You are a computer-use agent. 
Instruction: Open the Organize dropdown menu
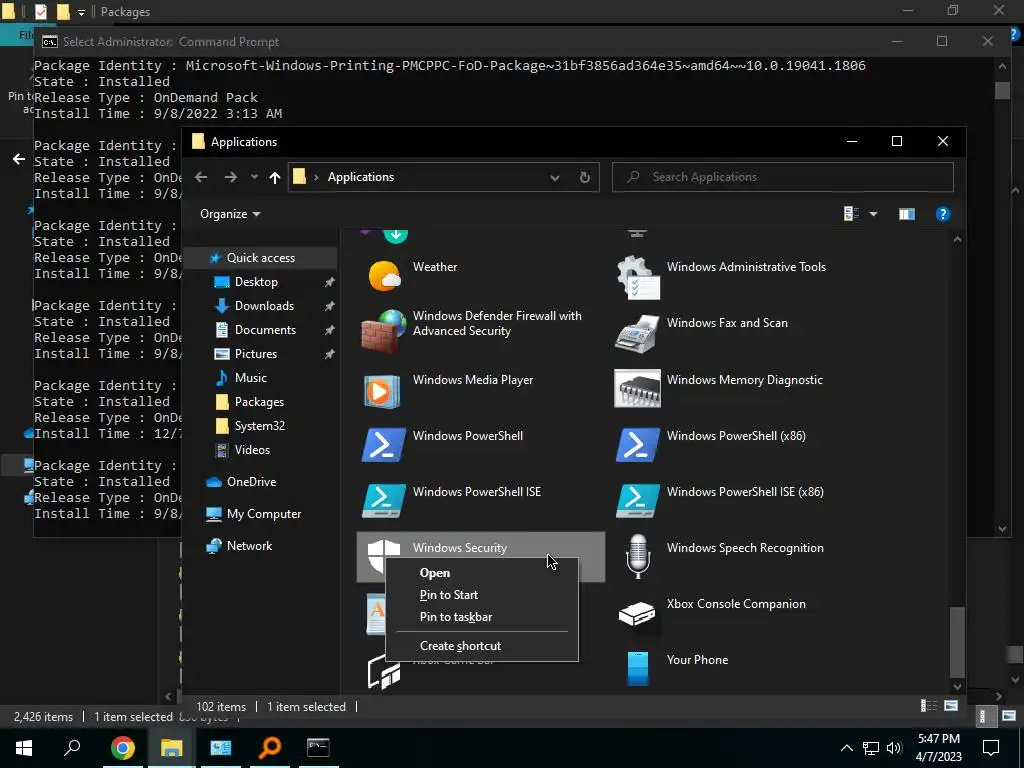click(x=230, y=214)
